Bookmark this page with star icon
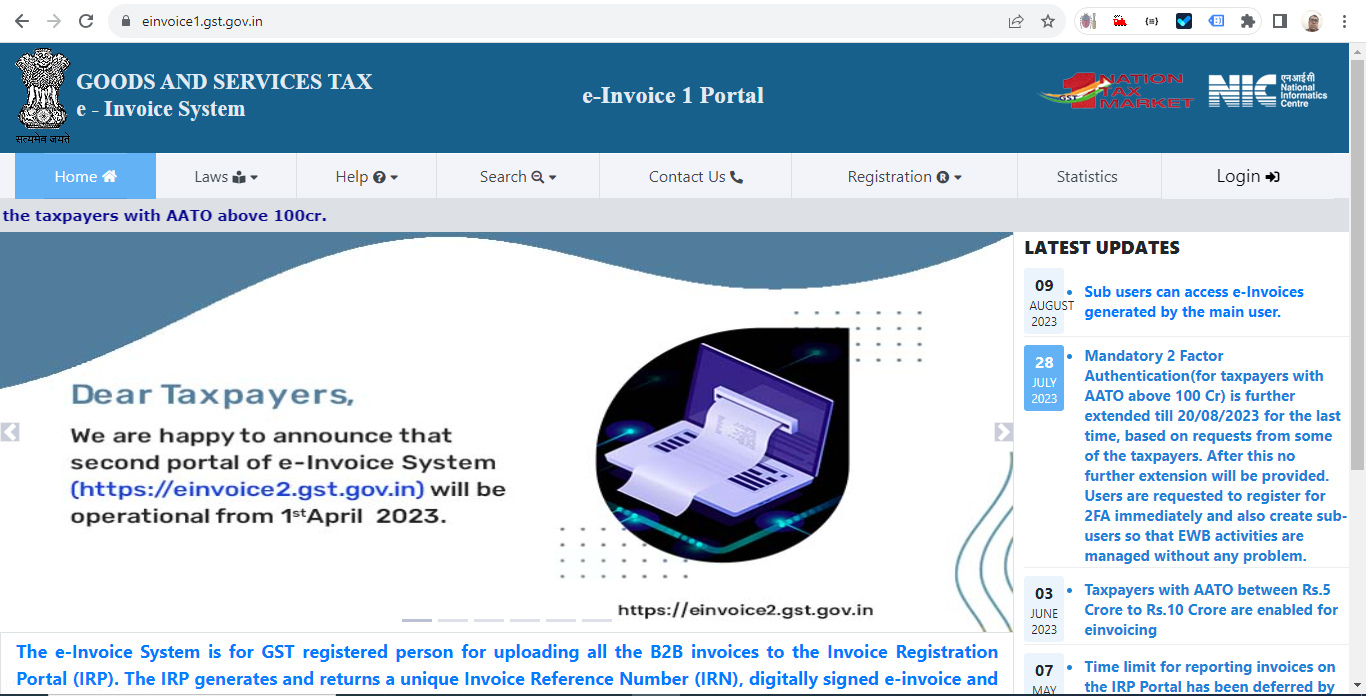Screen dimensions: 1366x696 click(x=1048, y=21)
